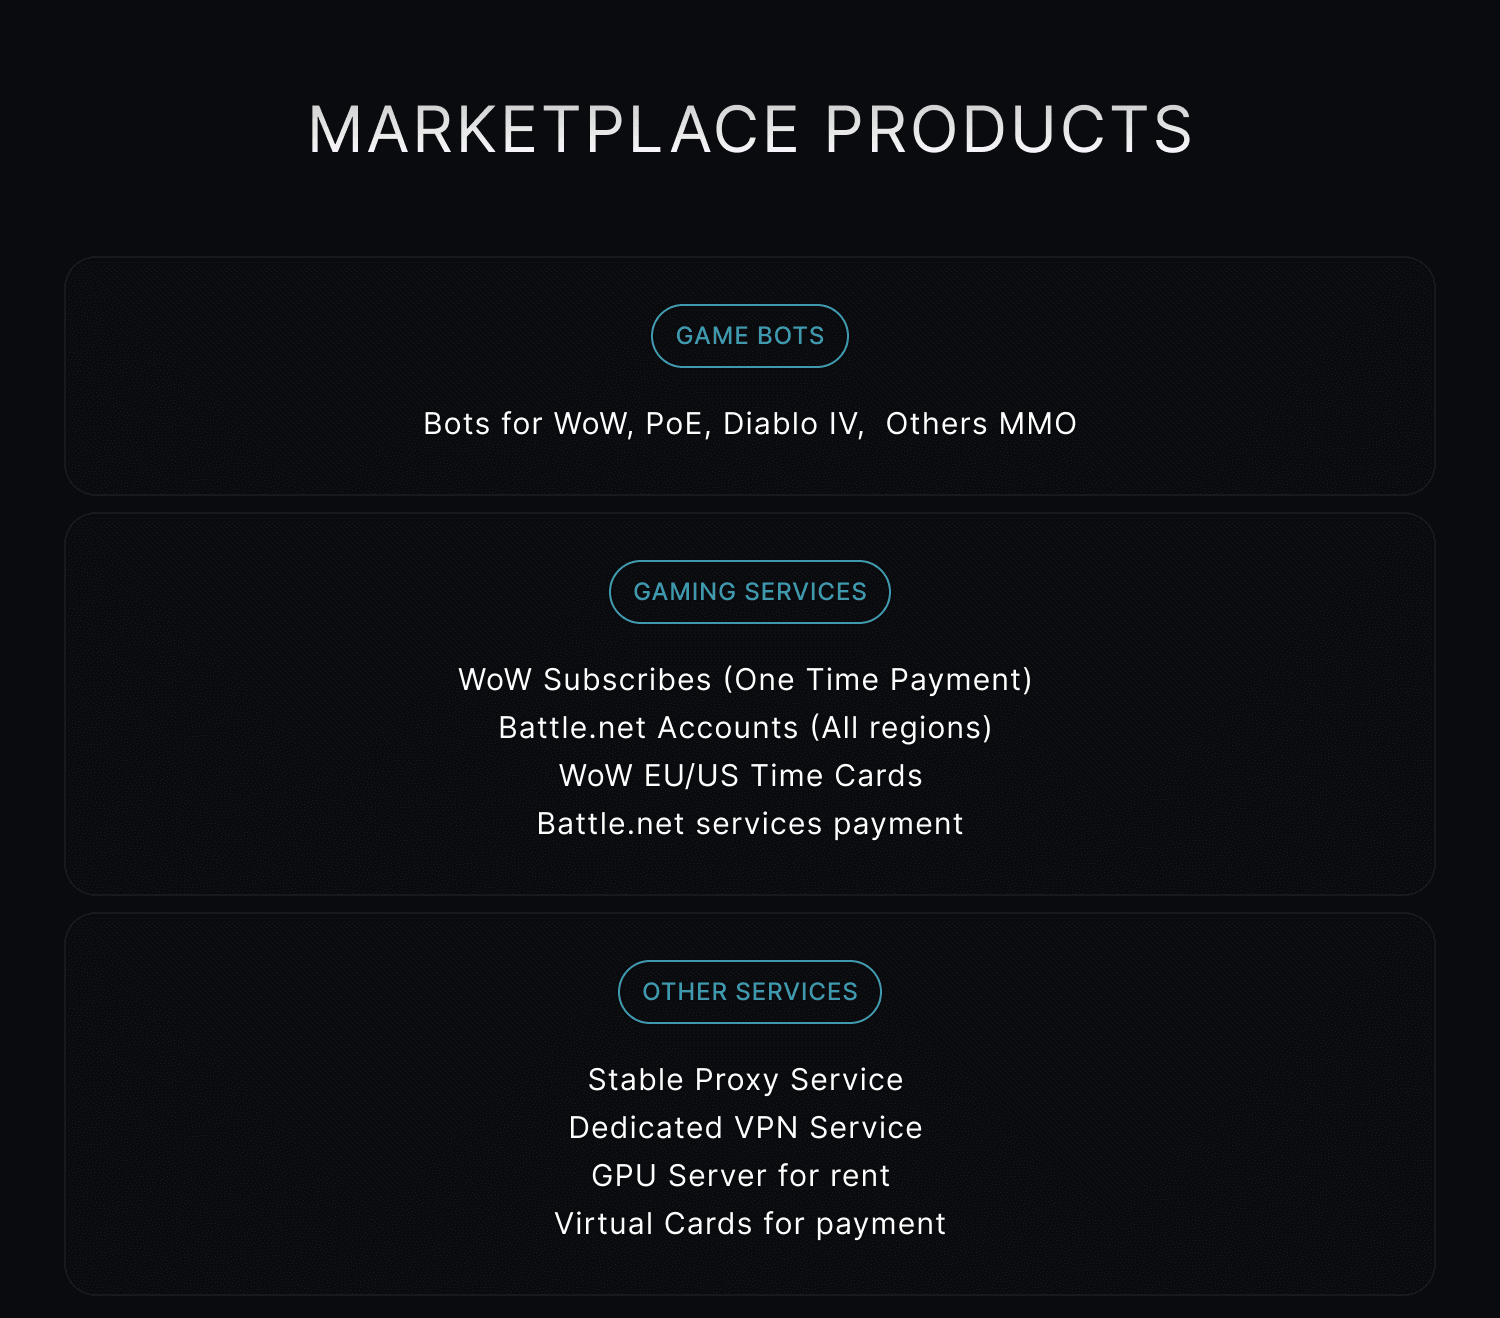Click the word PRODUCTS in the title

click(1009, 130)
